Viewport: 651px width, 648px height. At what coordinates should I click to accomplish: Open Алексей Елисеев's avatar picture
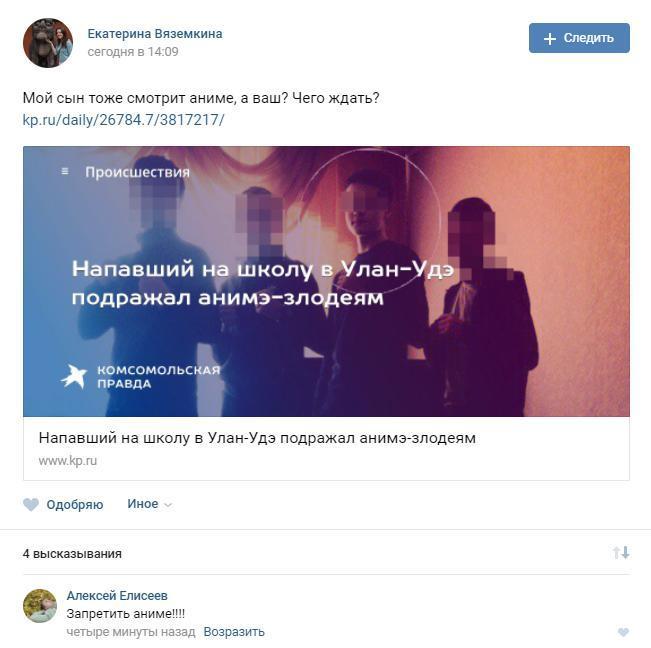coord(40,606)
